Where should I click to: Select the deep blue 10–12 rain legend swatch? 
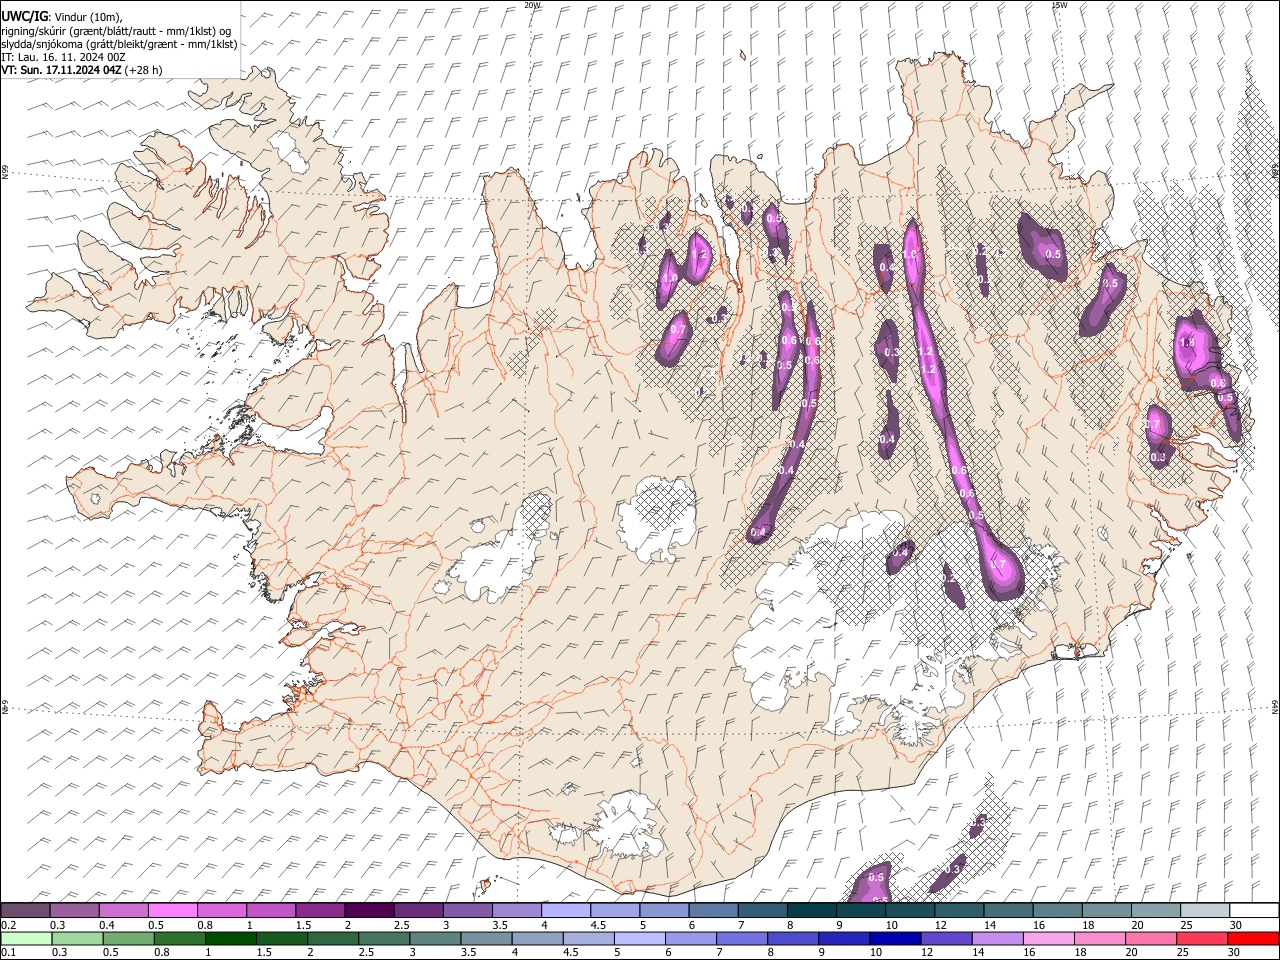pyautogui.click(x=895, y=938)
